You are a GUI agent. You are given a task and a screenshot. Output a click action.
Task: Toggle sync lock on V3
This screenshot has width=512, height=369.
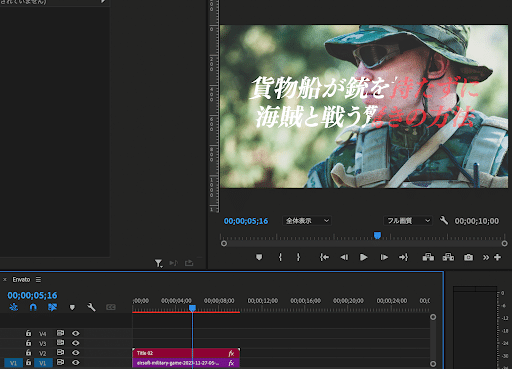point(60,343)
